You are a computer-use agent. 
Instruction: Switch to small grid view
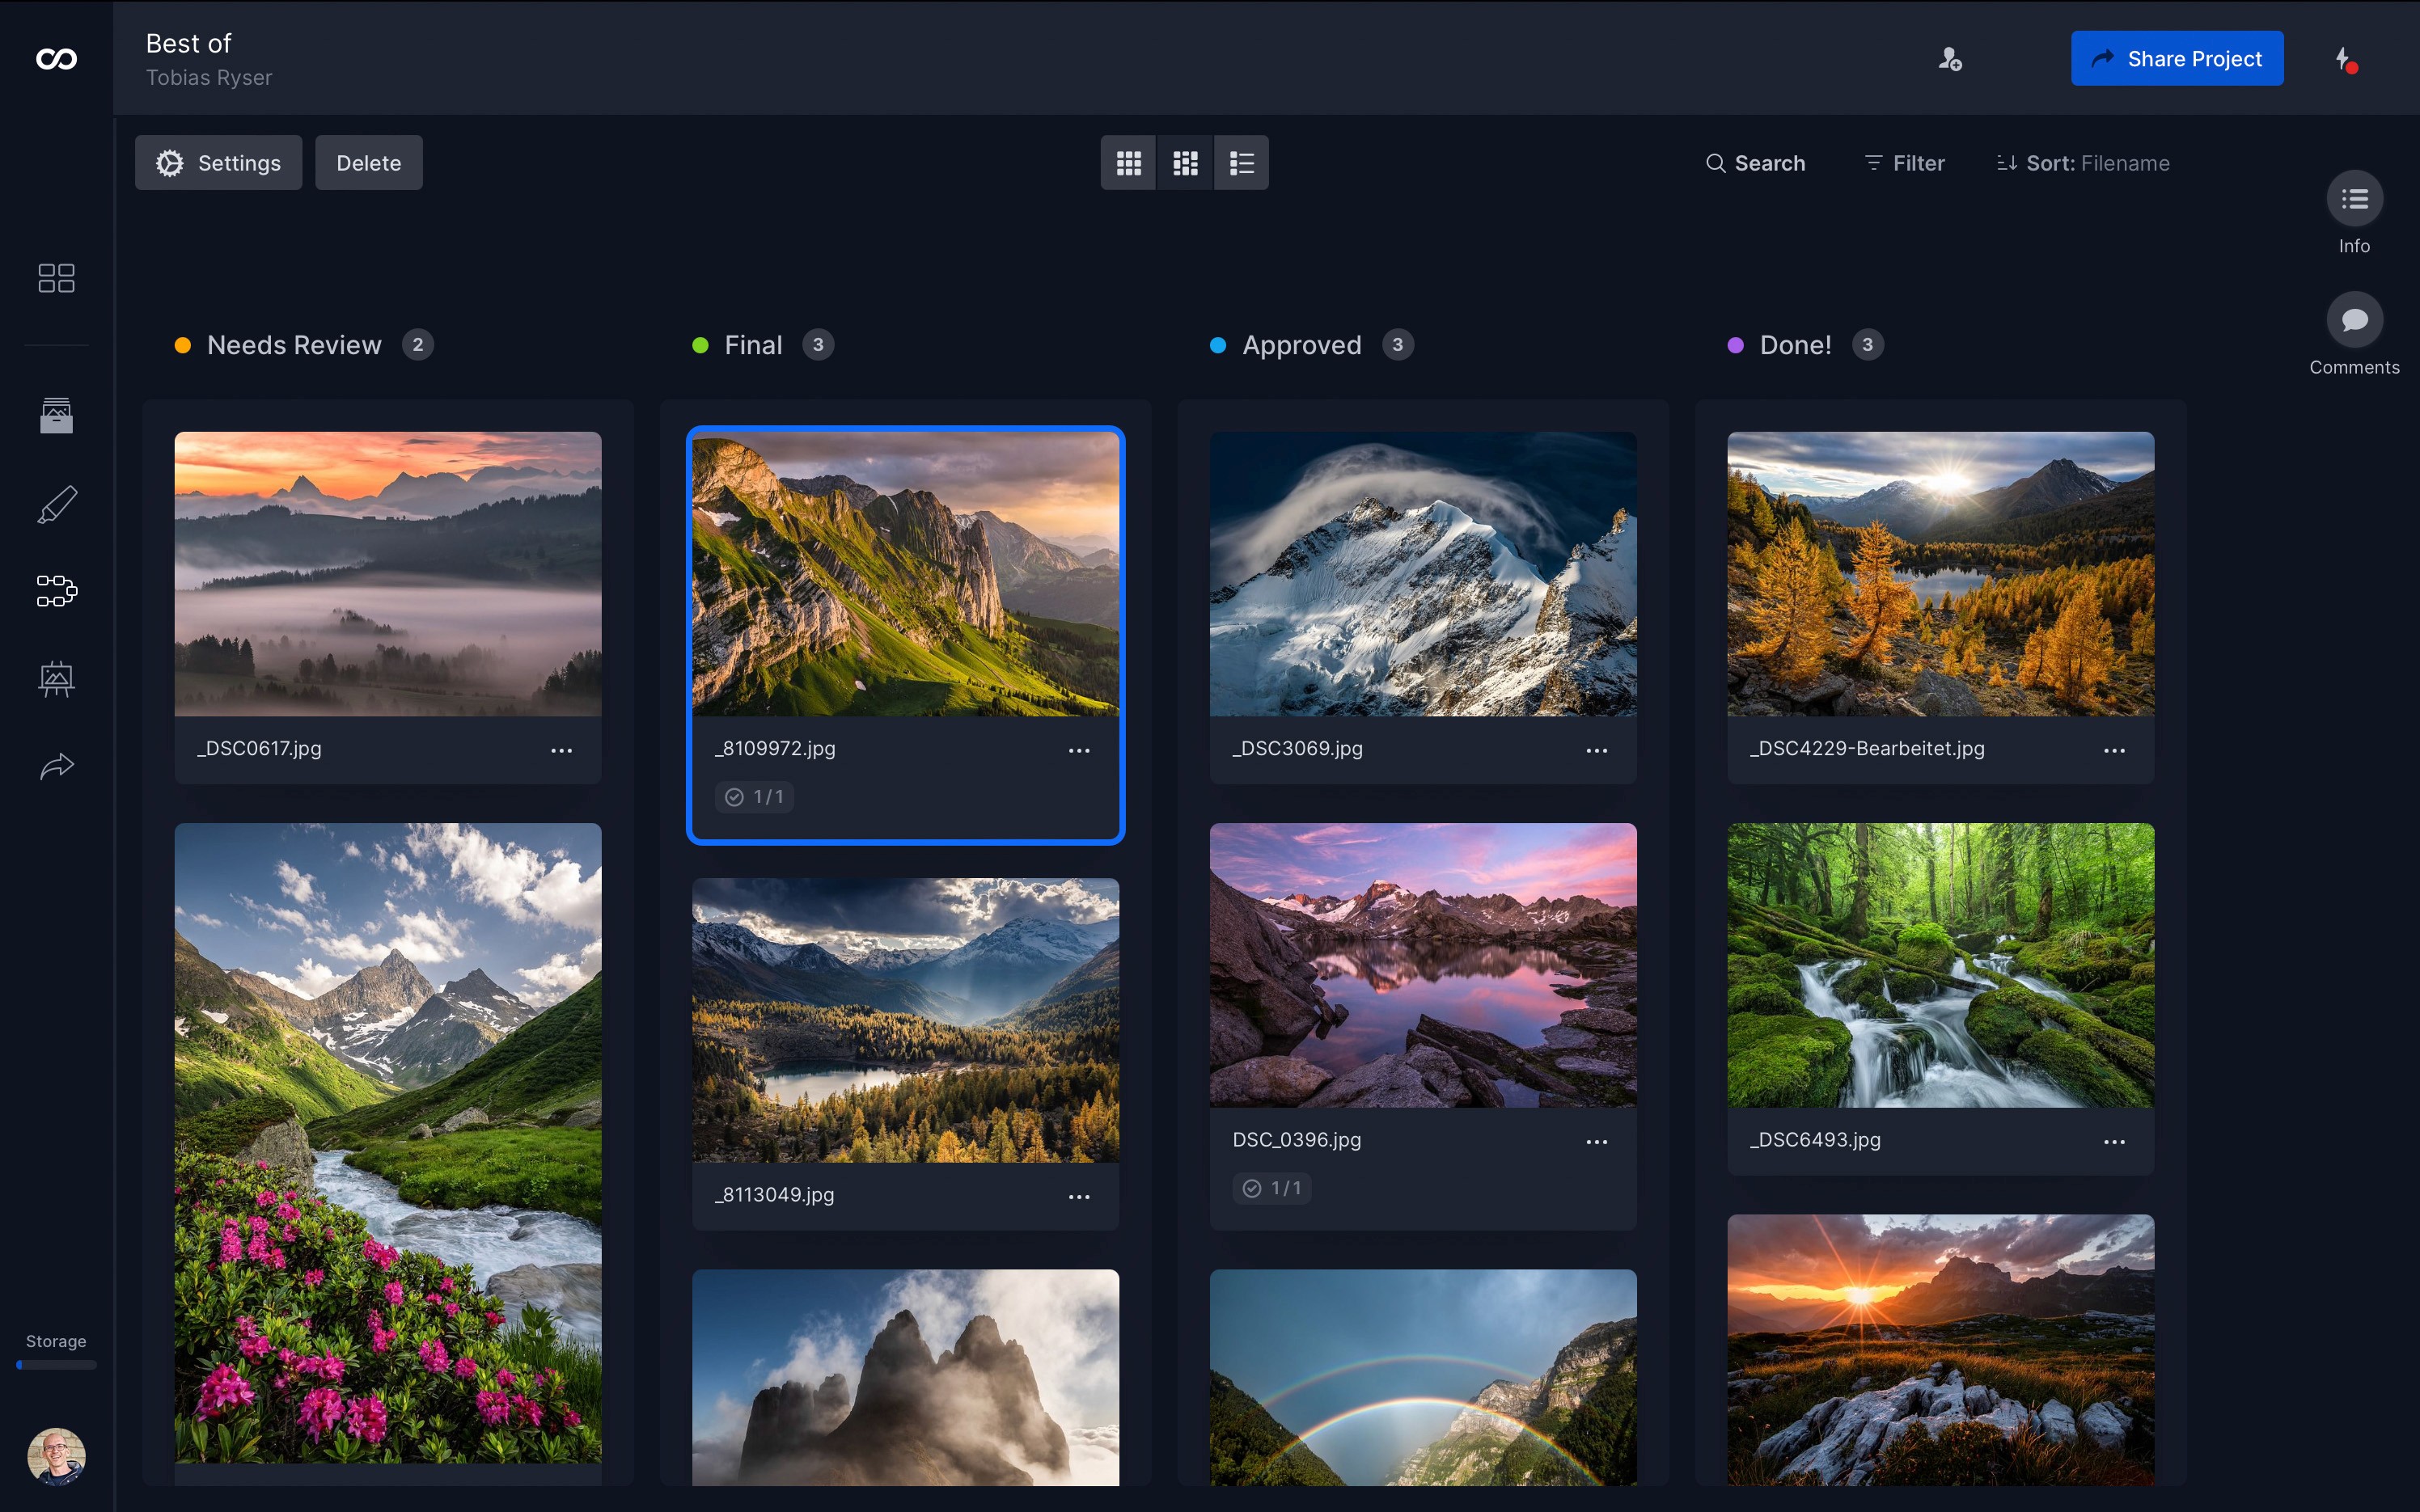pyautogui.click(x=1185, y=163)
